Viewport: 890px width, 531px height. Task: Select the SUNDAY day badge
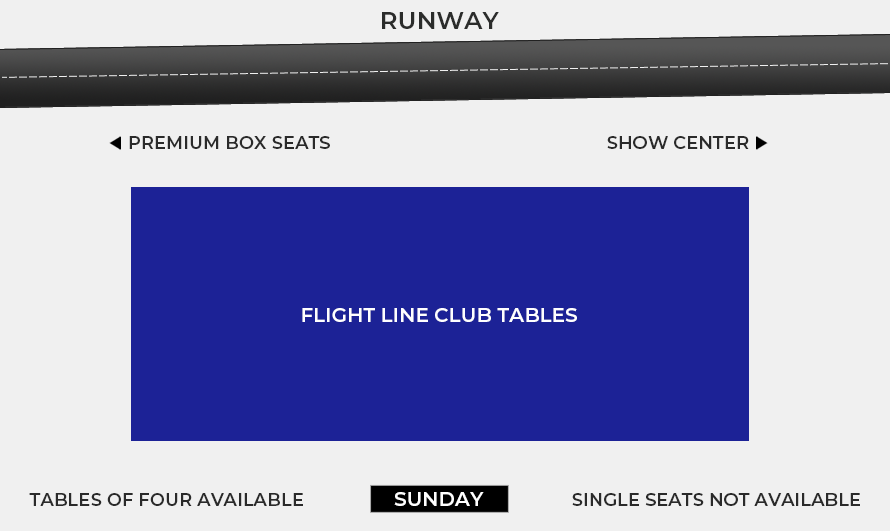(x=439, y=499)
